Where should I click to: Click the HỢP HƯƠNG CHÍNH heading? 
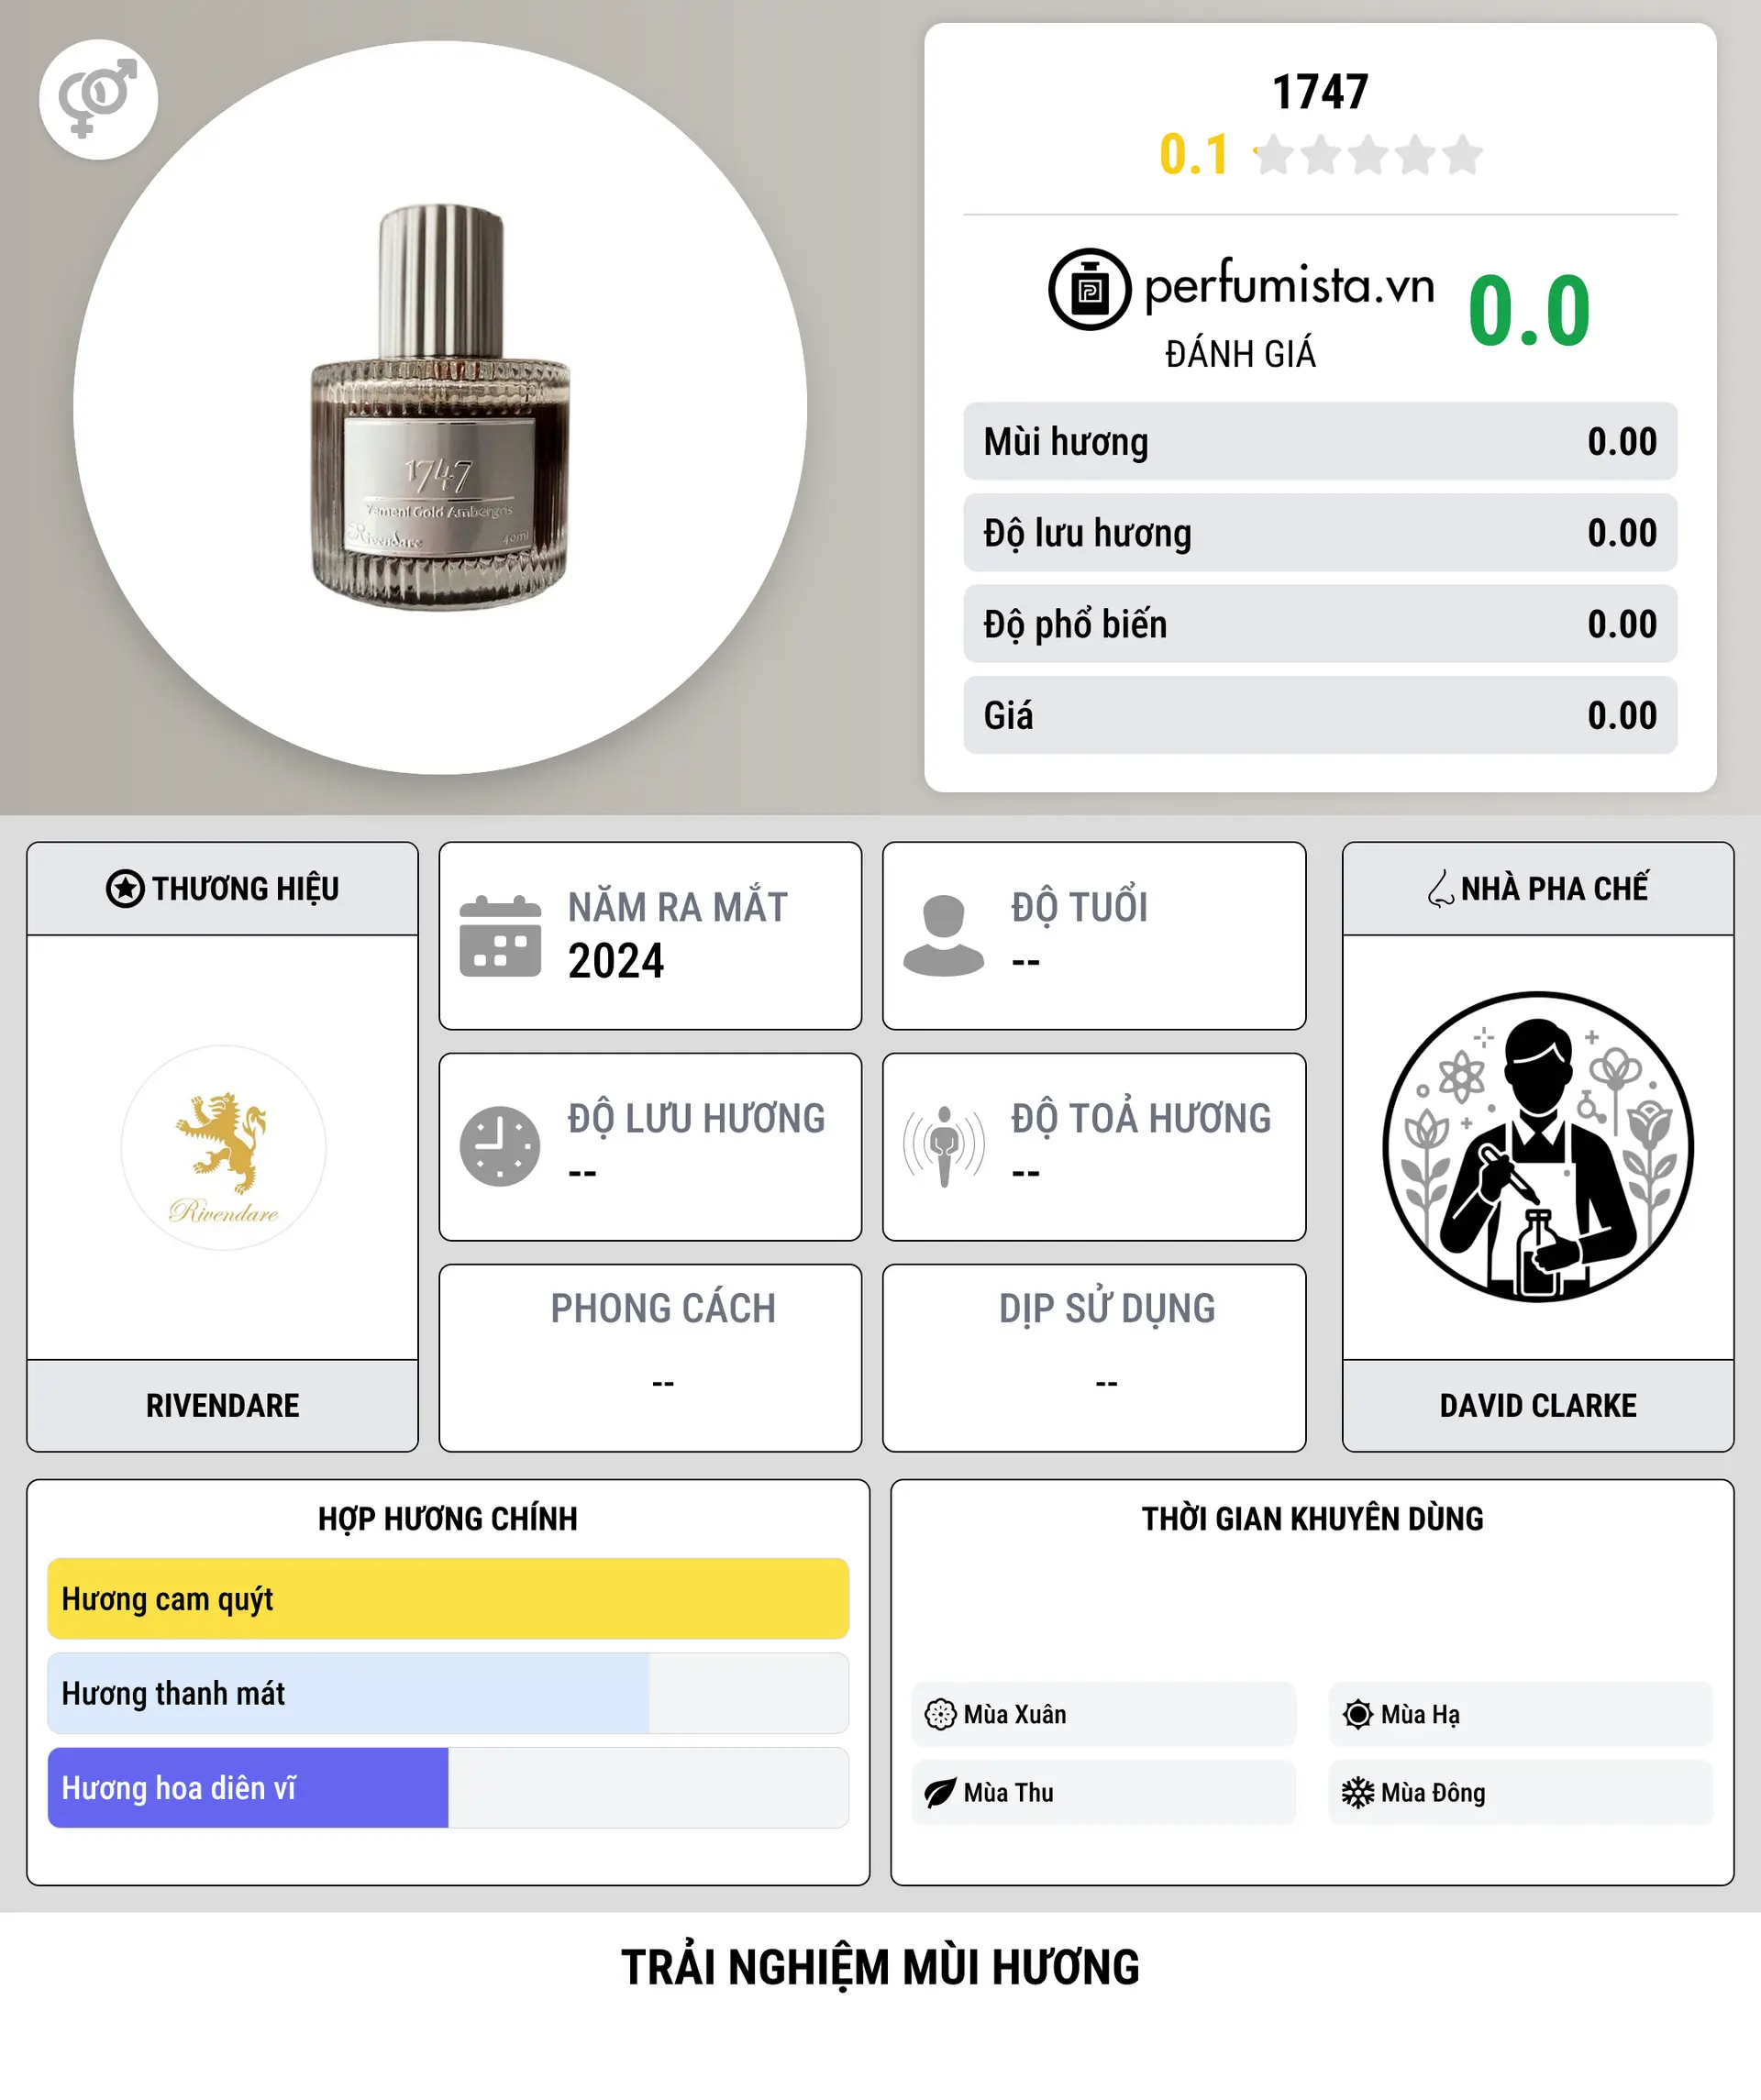448,1518
